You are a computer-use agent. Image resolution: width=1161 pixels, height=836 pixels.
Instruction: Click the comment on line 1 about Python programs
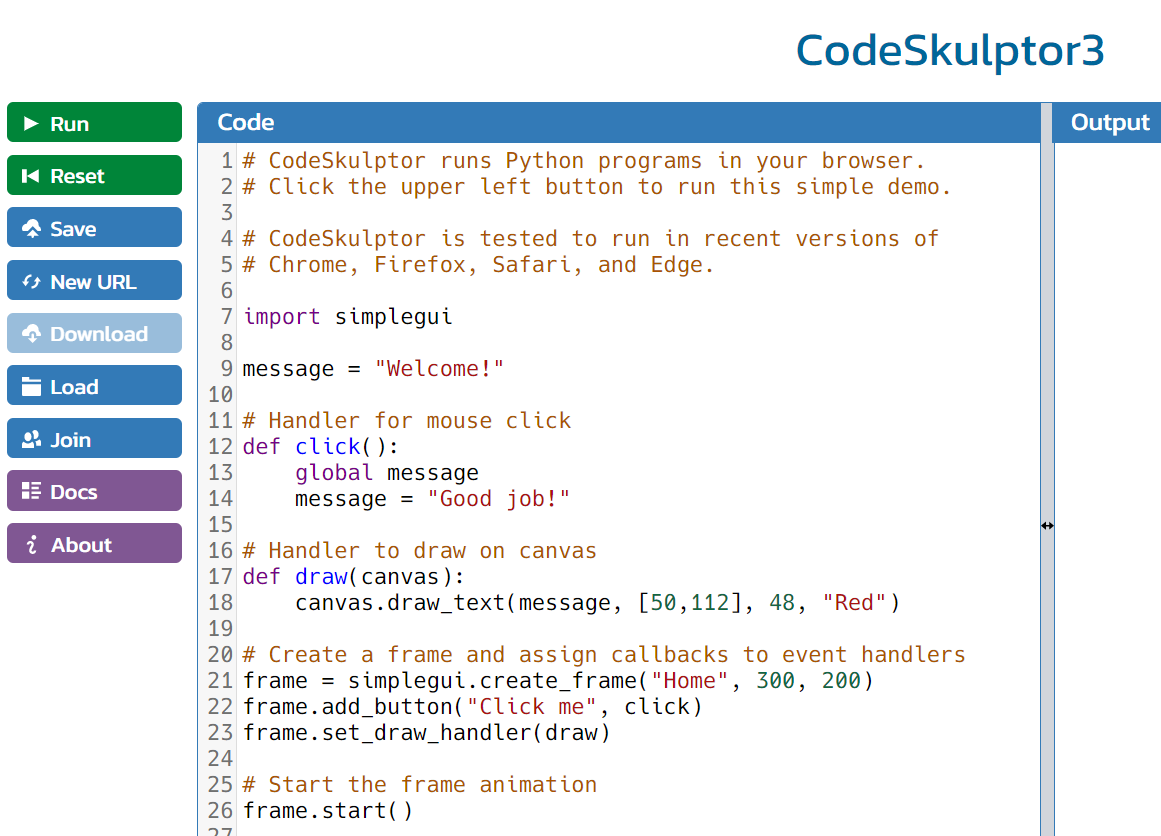tap(583, 161)
